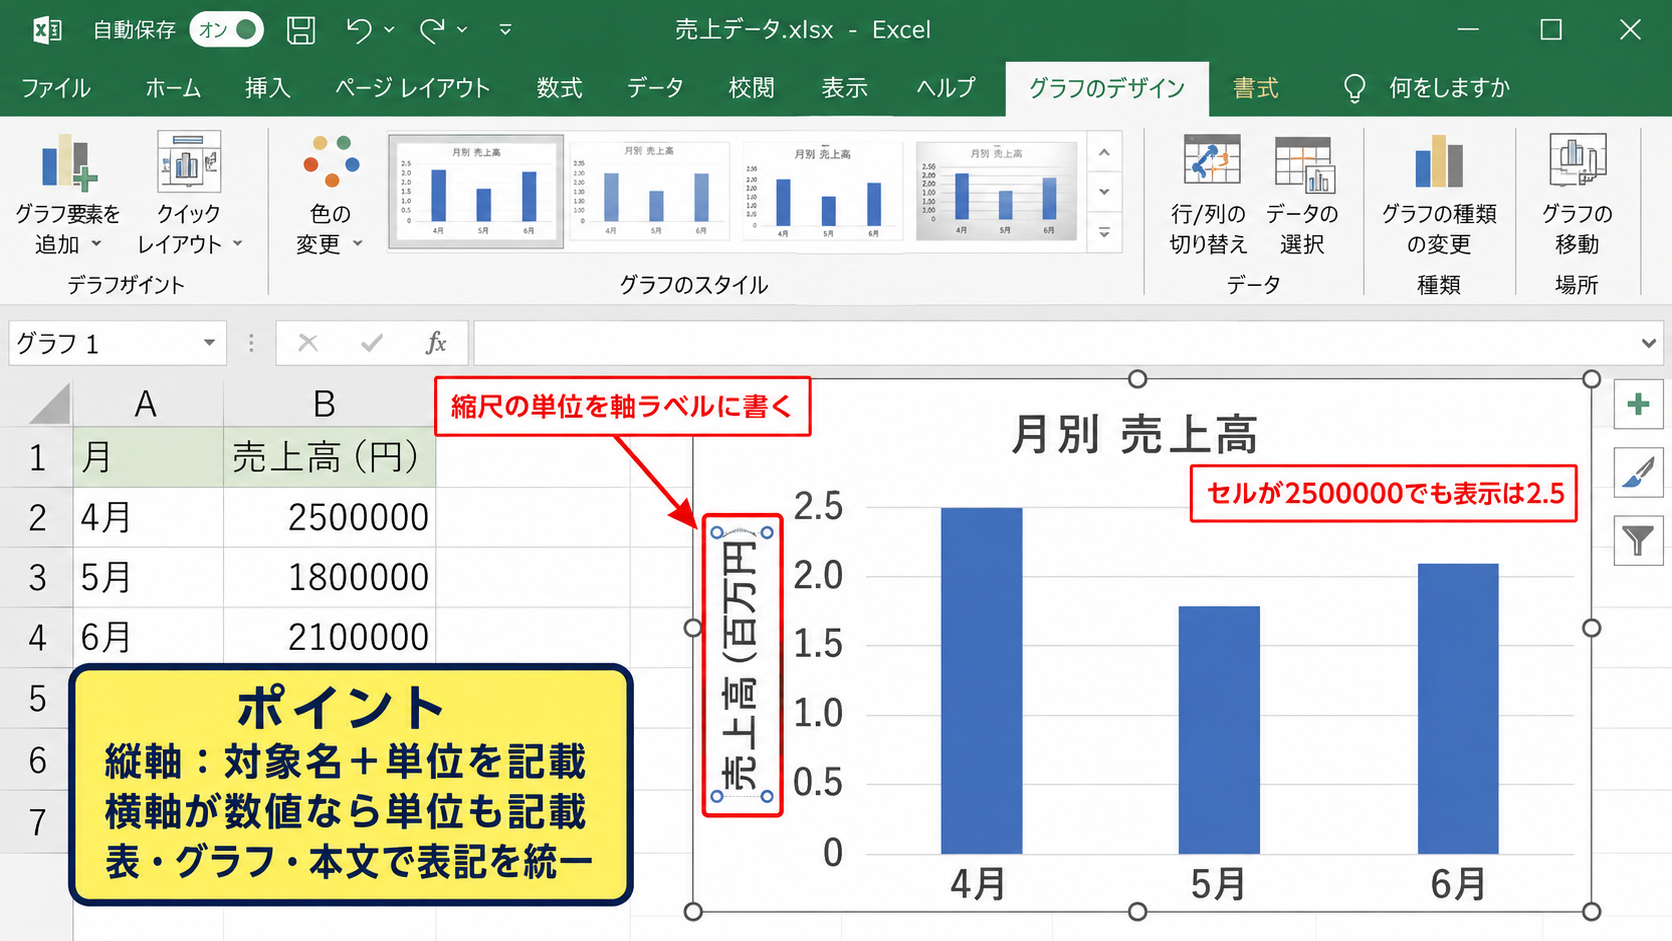Viewport: 1672px width, 941px height.
Task: Switch to the 挿入 tab
Action: 268,88
